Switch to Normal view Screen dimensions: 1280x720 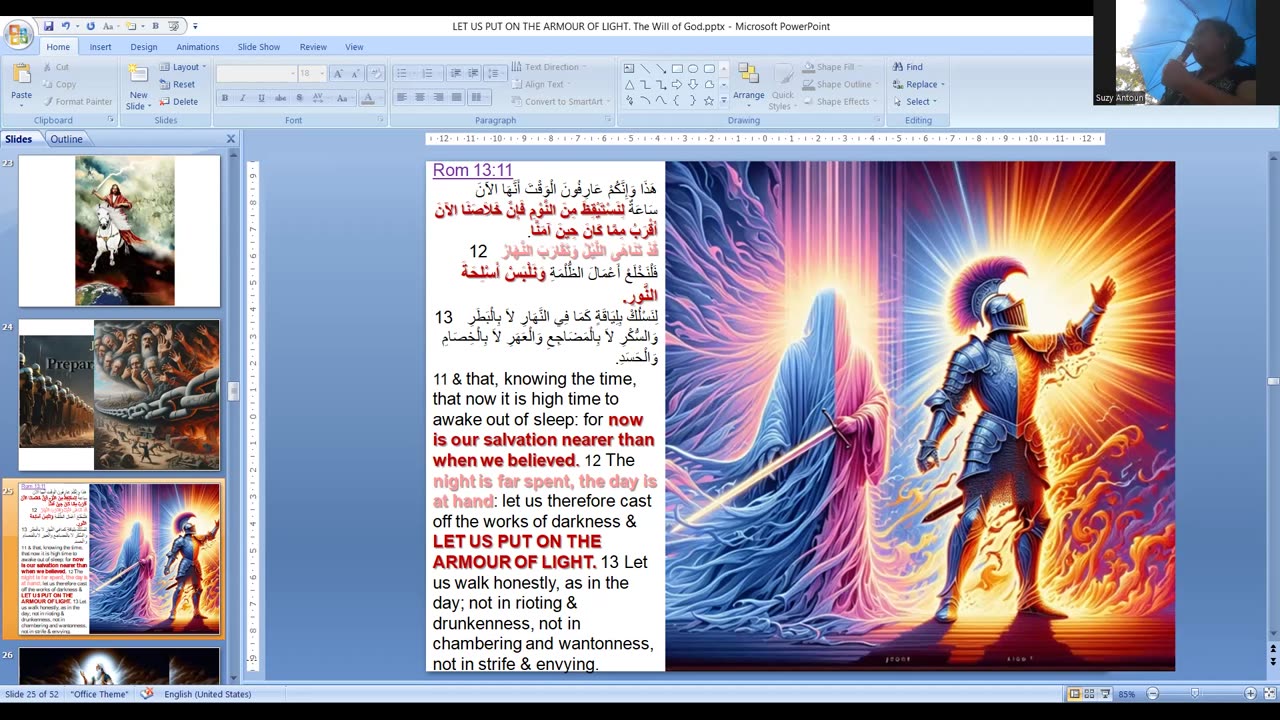coord(1075,694)
